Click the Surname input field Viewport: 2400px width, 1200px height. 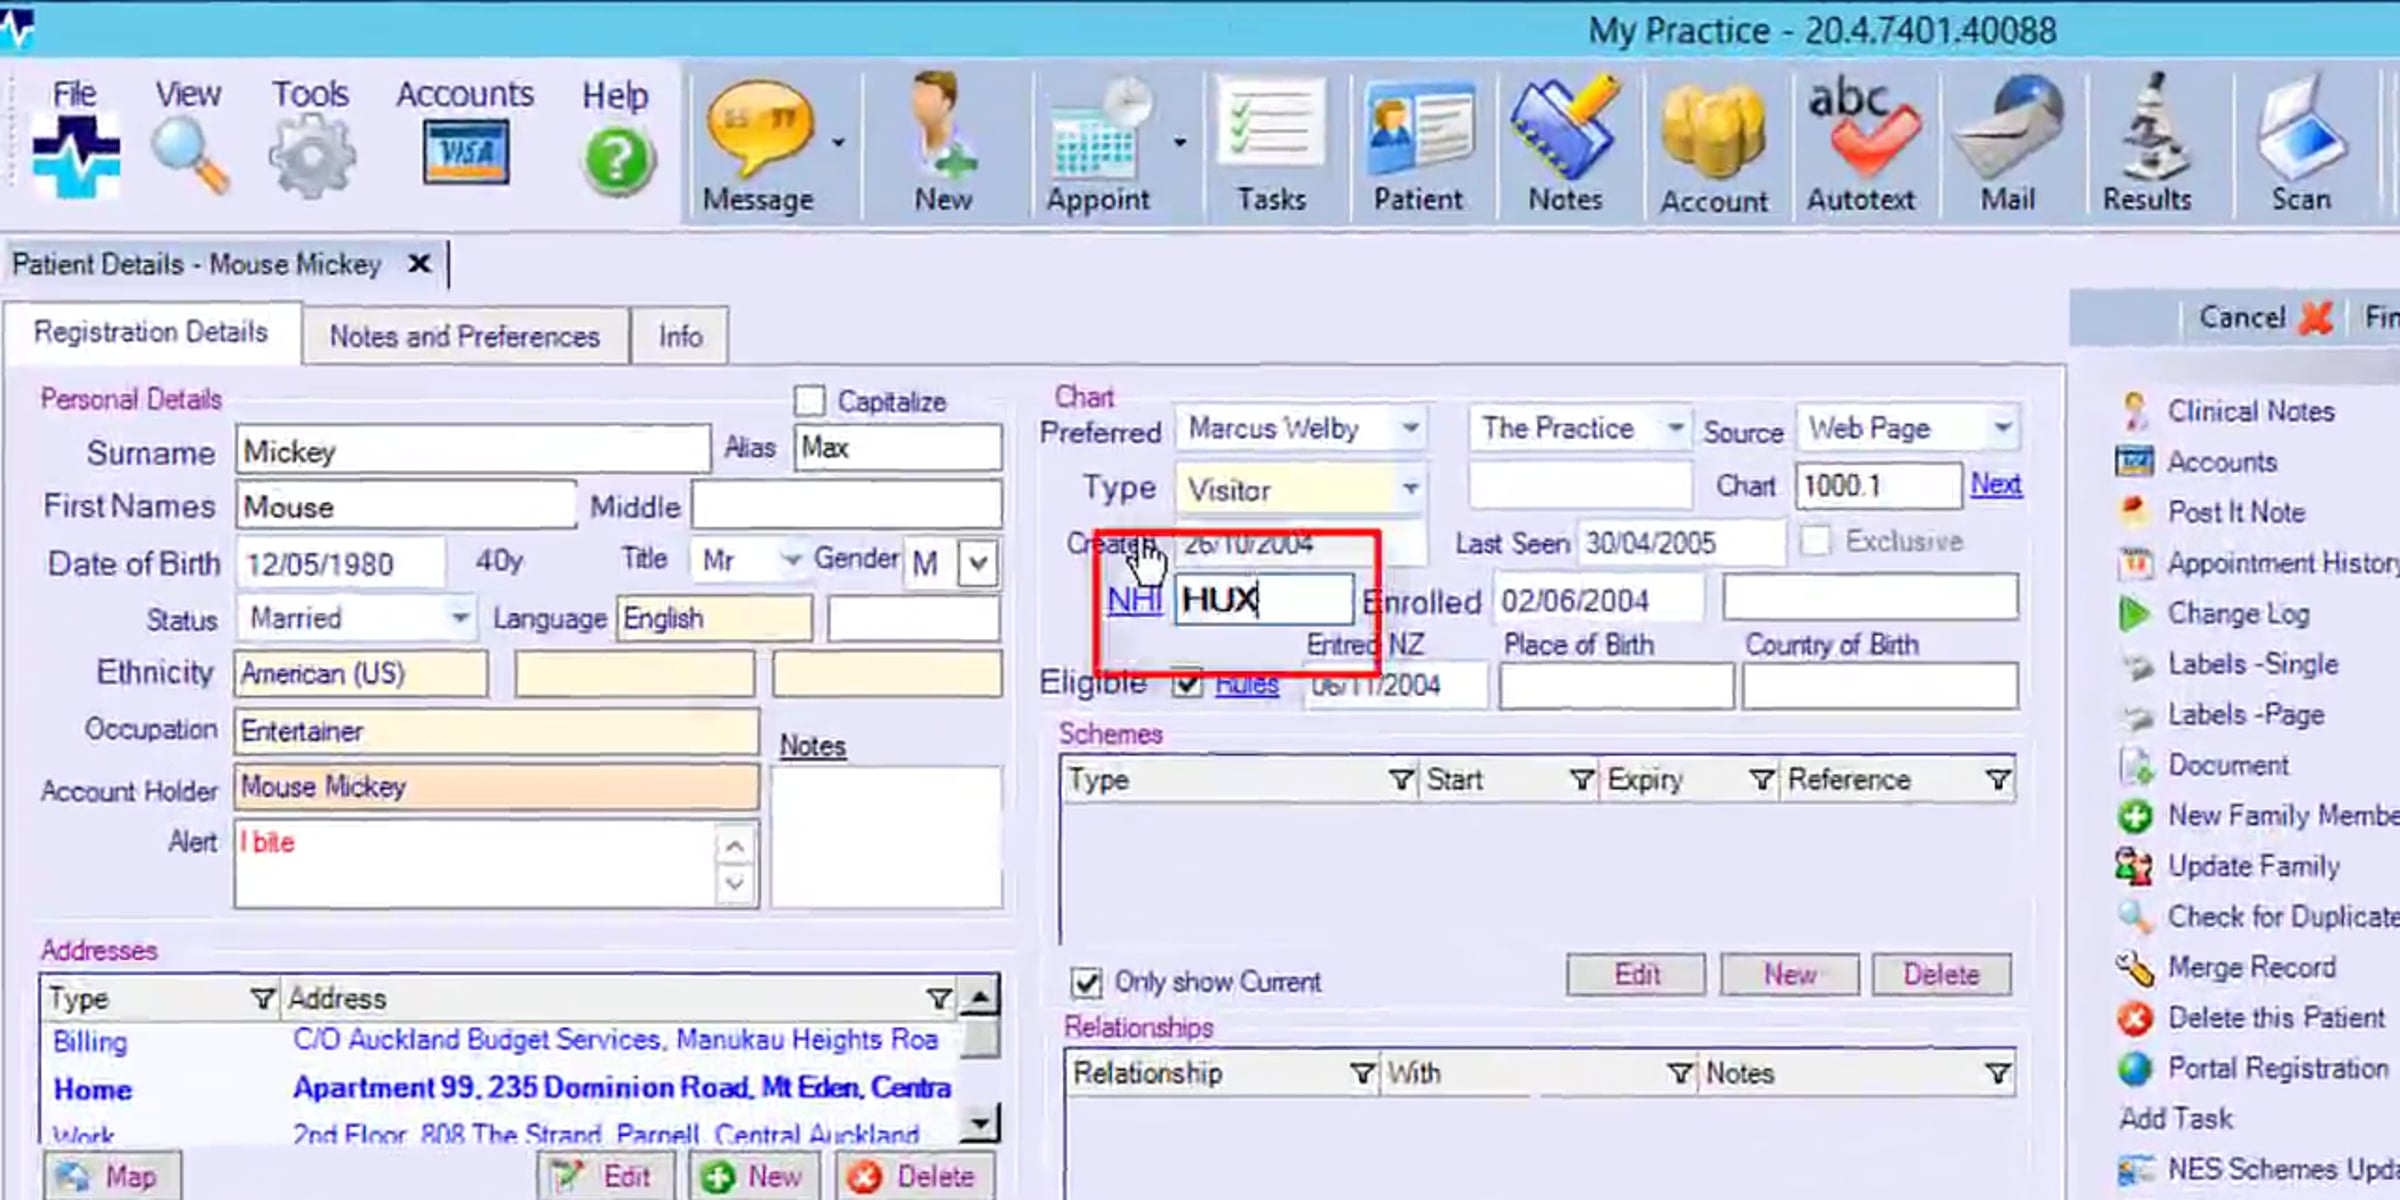[x=472, y=451]
